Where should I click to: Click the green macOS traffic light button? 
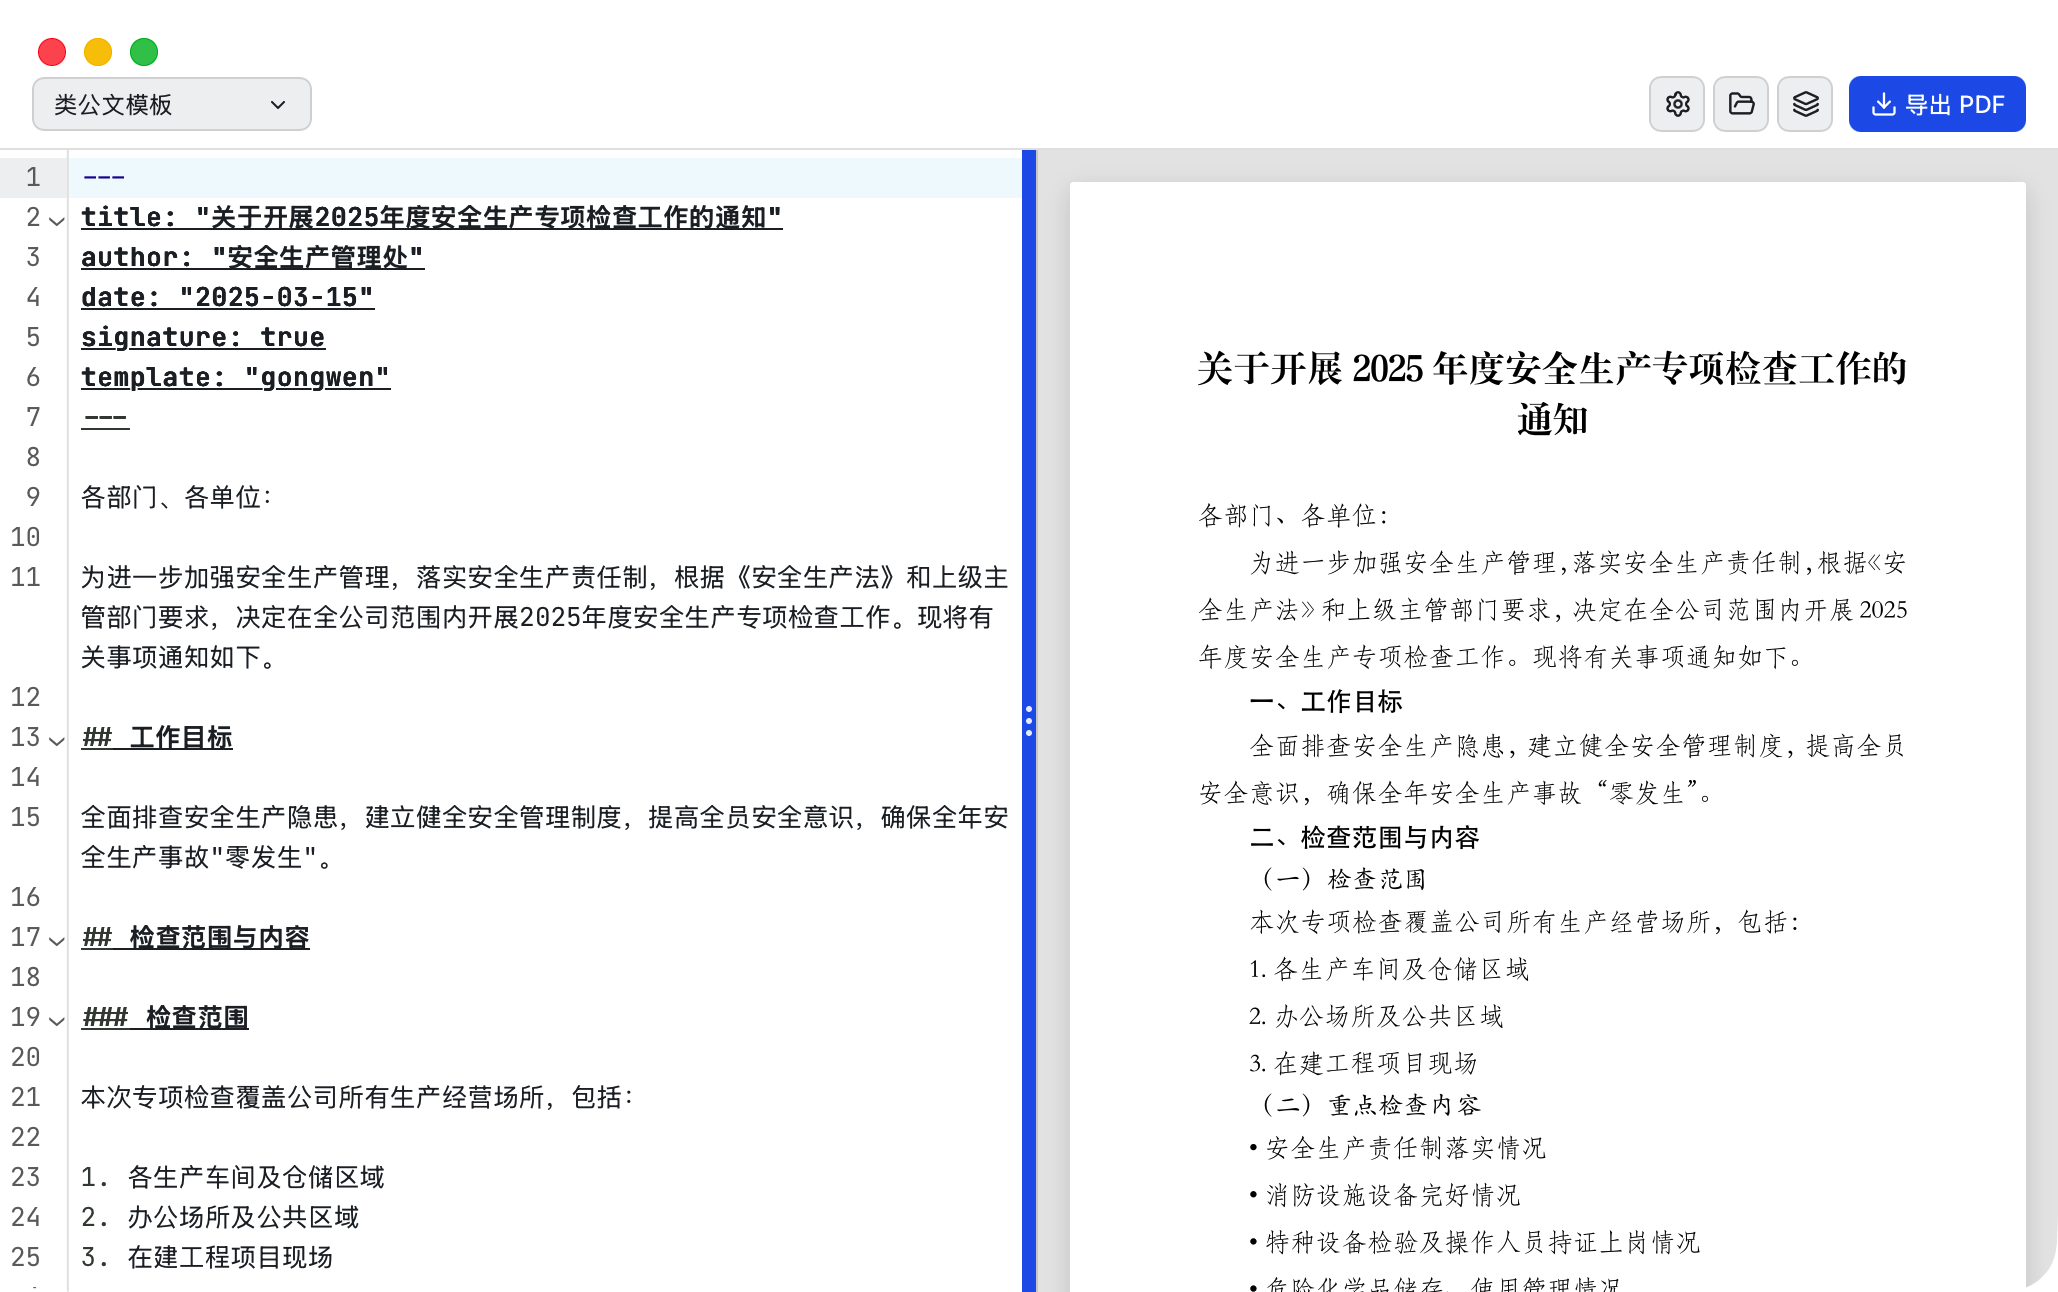pos(144,51)
